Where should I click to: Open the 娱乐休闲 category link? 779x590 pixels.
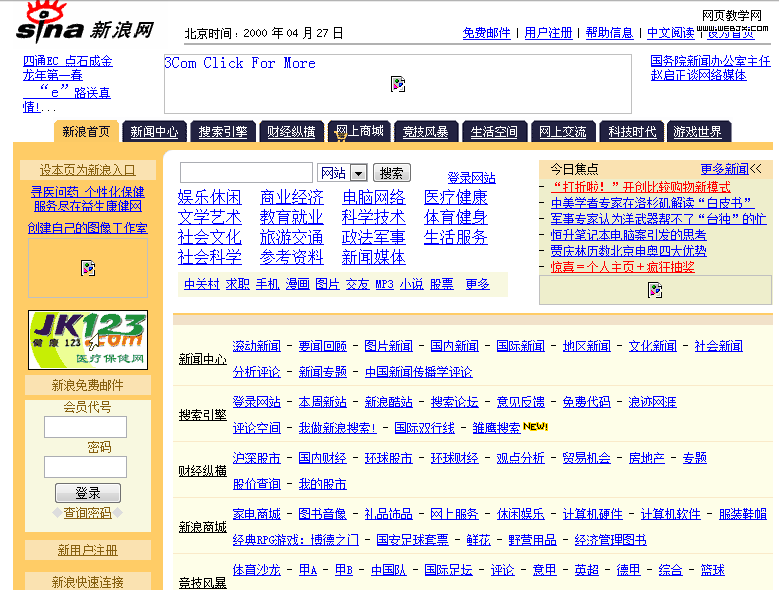(209, 197)
